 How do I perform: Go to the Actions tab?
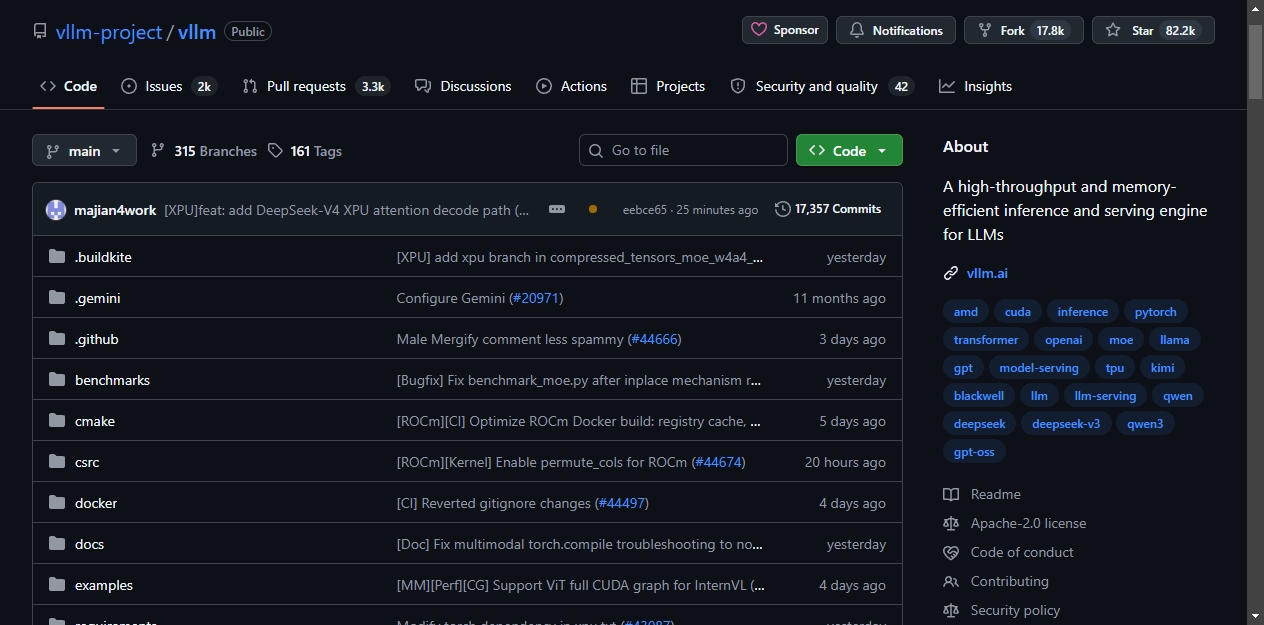pos(571,86)
